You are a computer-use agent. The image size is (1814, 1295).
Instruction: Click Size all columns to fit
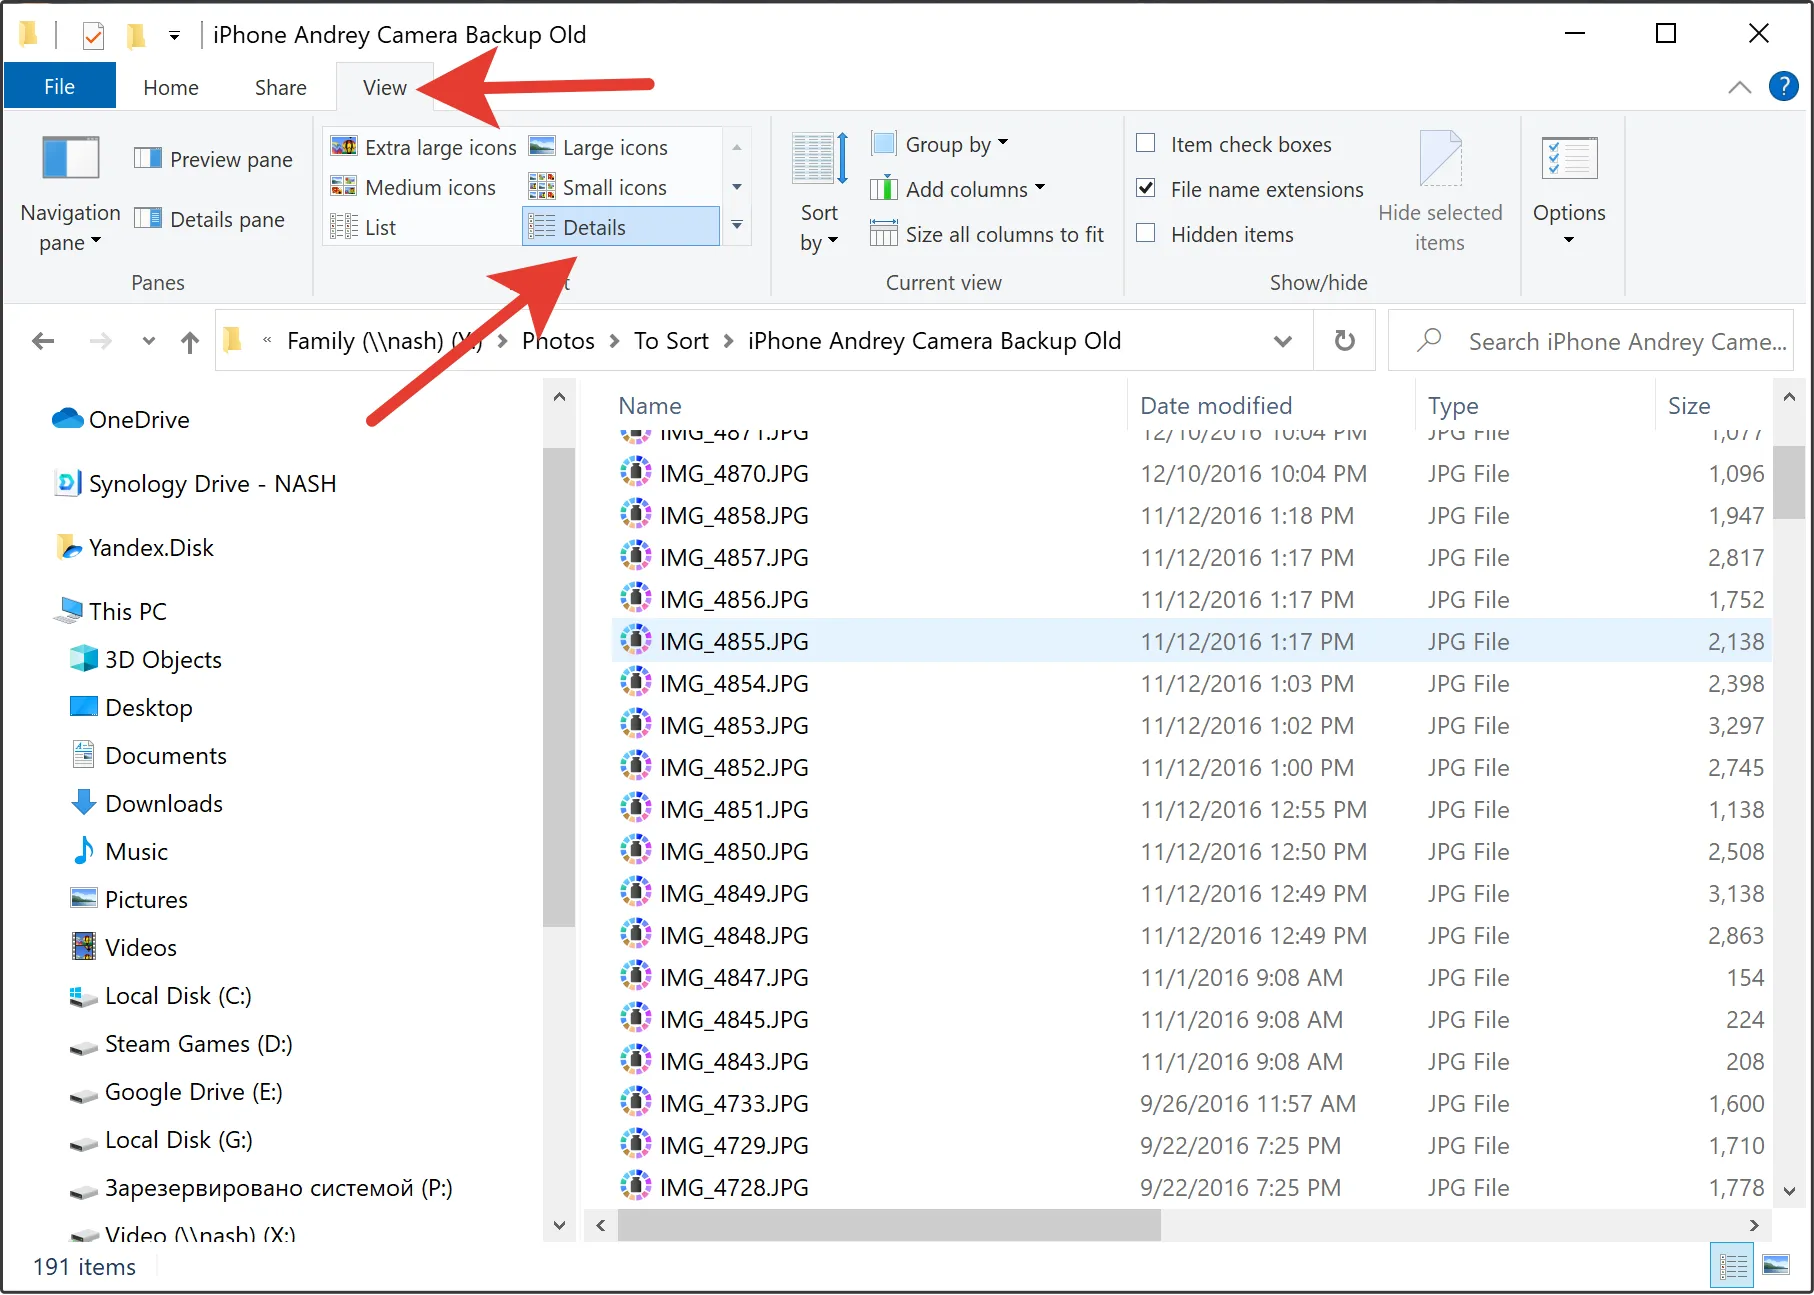pyautogui.click(x=986, y=234)
